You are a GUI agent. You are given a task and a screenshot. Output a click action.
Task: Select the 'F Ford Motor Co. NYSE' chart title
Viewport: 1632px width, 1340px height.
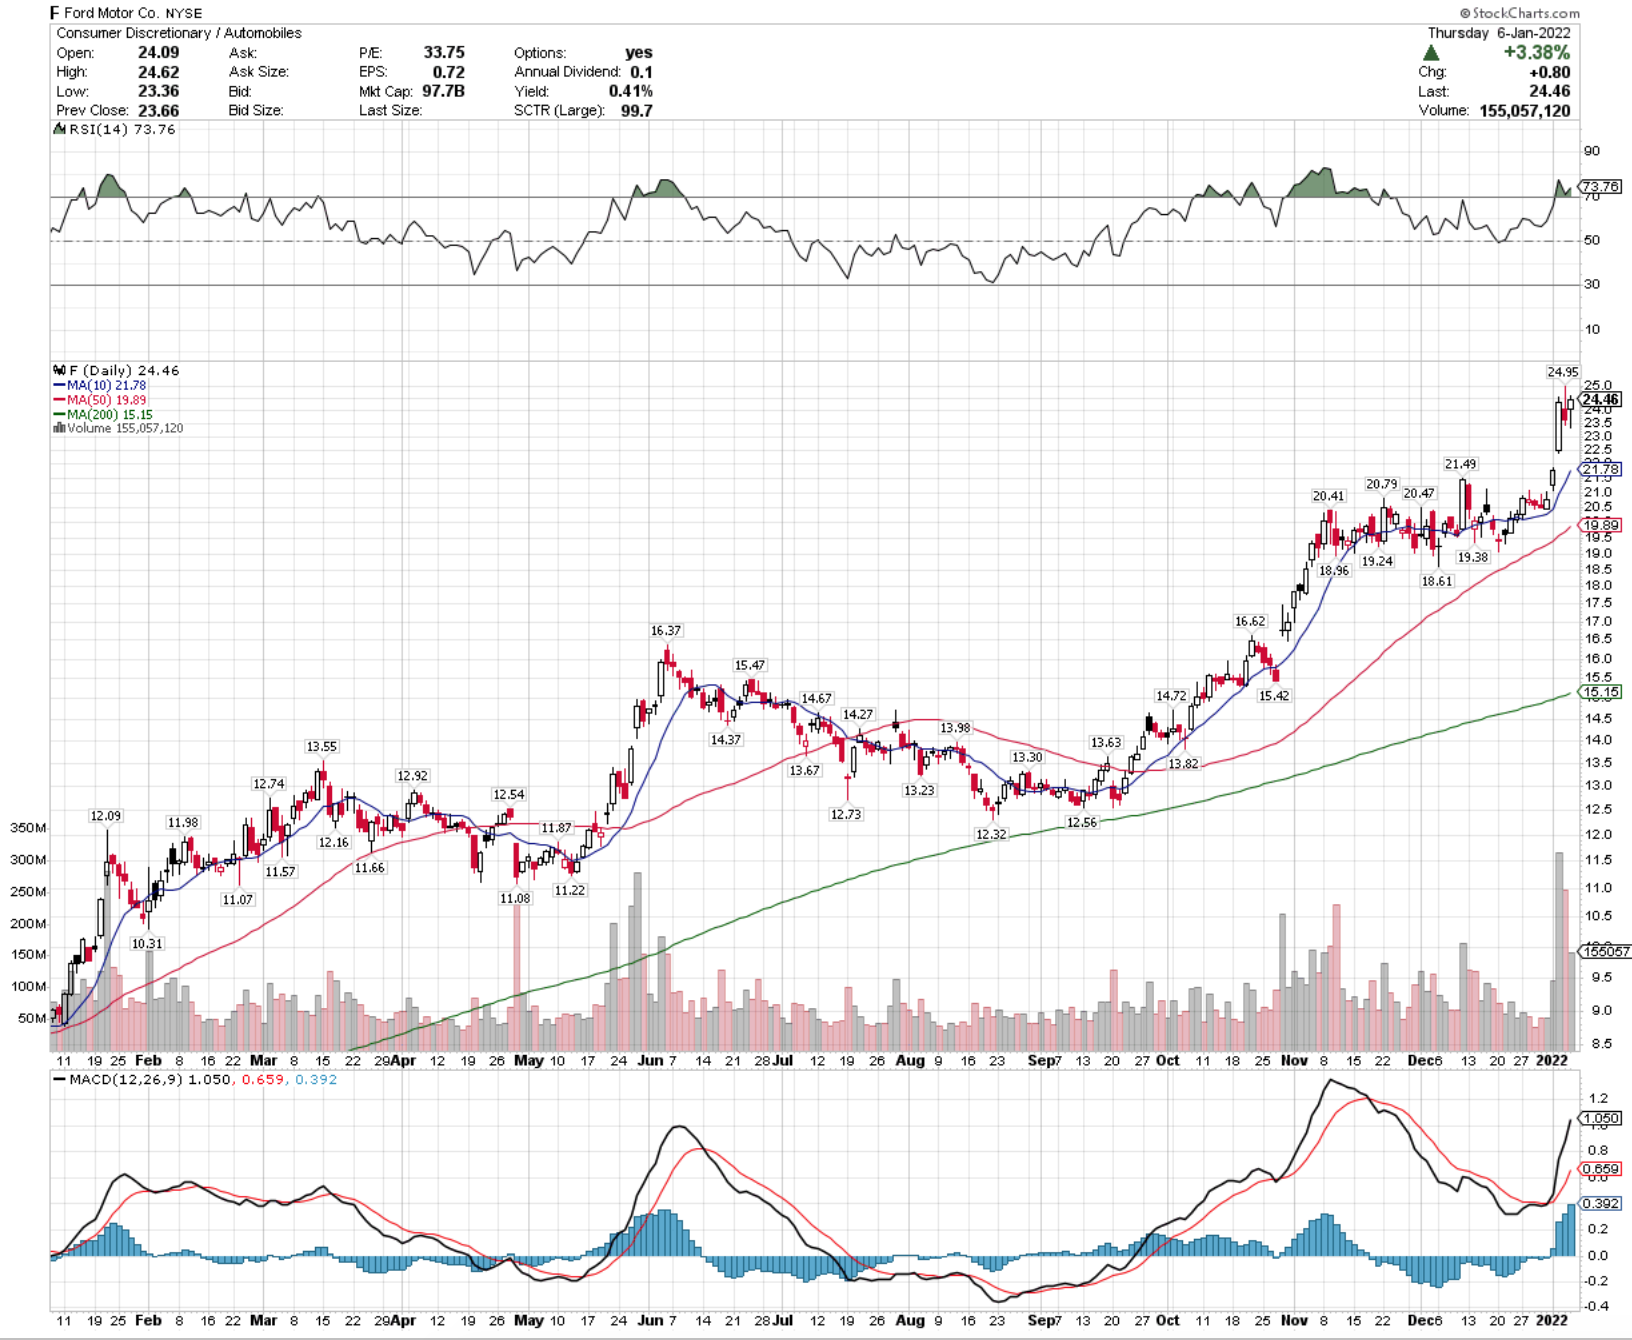[x=126, y=13]
